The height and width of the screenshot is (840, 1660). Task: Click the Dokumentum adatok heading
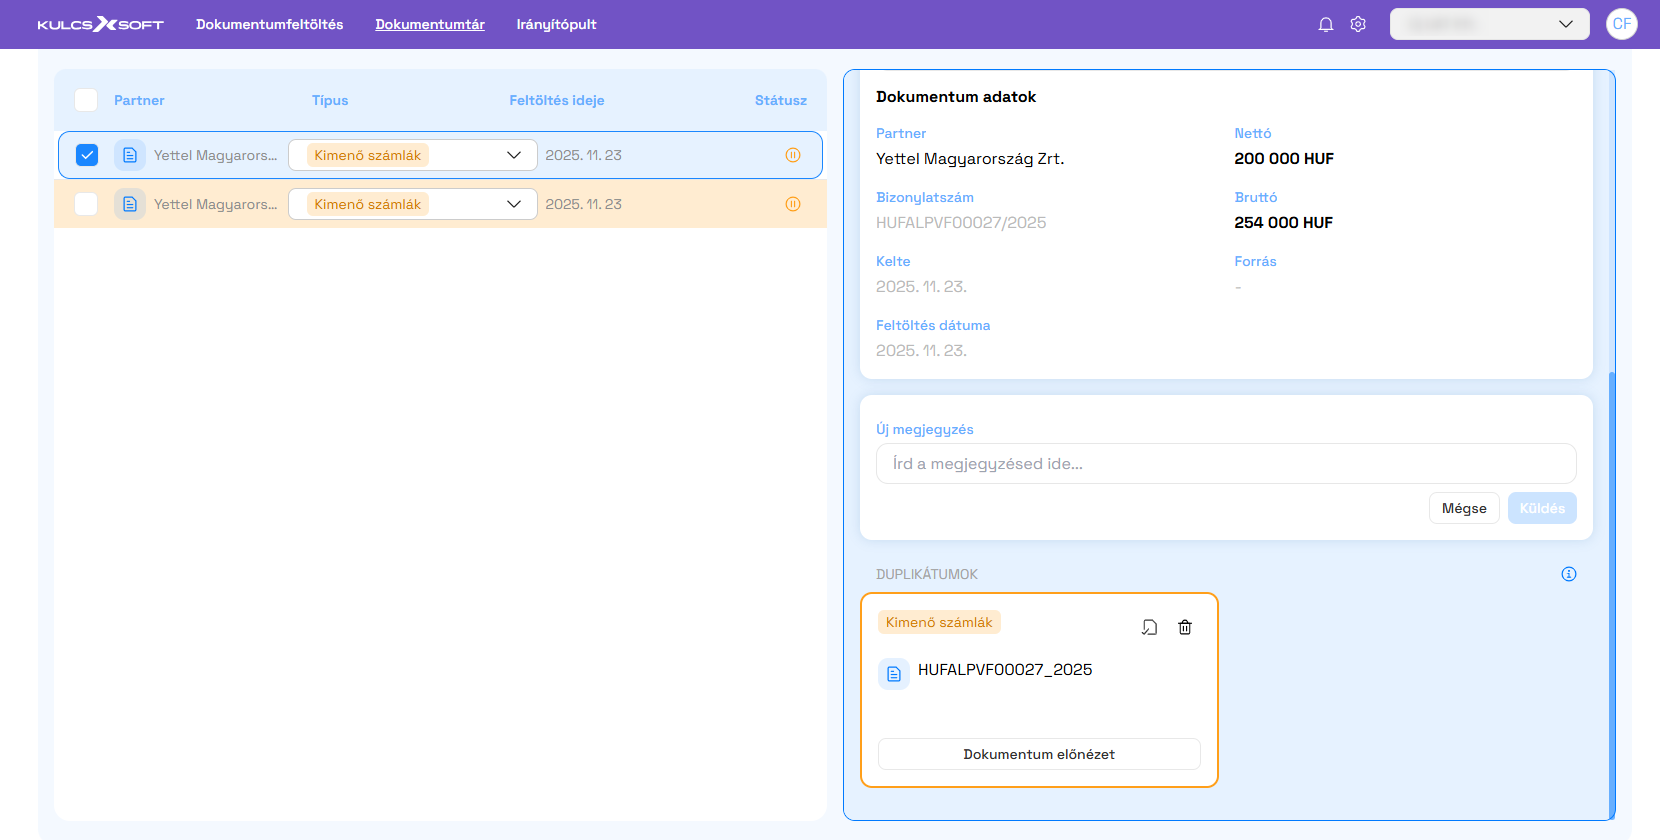956,97
